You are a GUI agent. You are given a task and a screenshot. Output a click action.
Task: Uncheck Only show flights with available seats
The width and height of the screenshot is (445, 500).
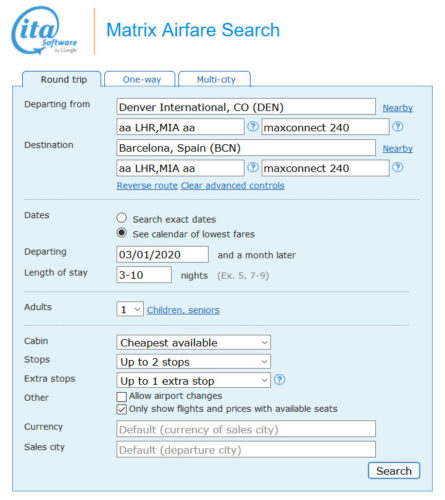[122, 409]
